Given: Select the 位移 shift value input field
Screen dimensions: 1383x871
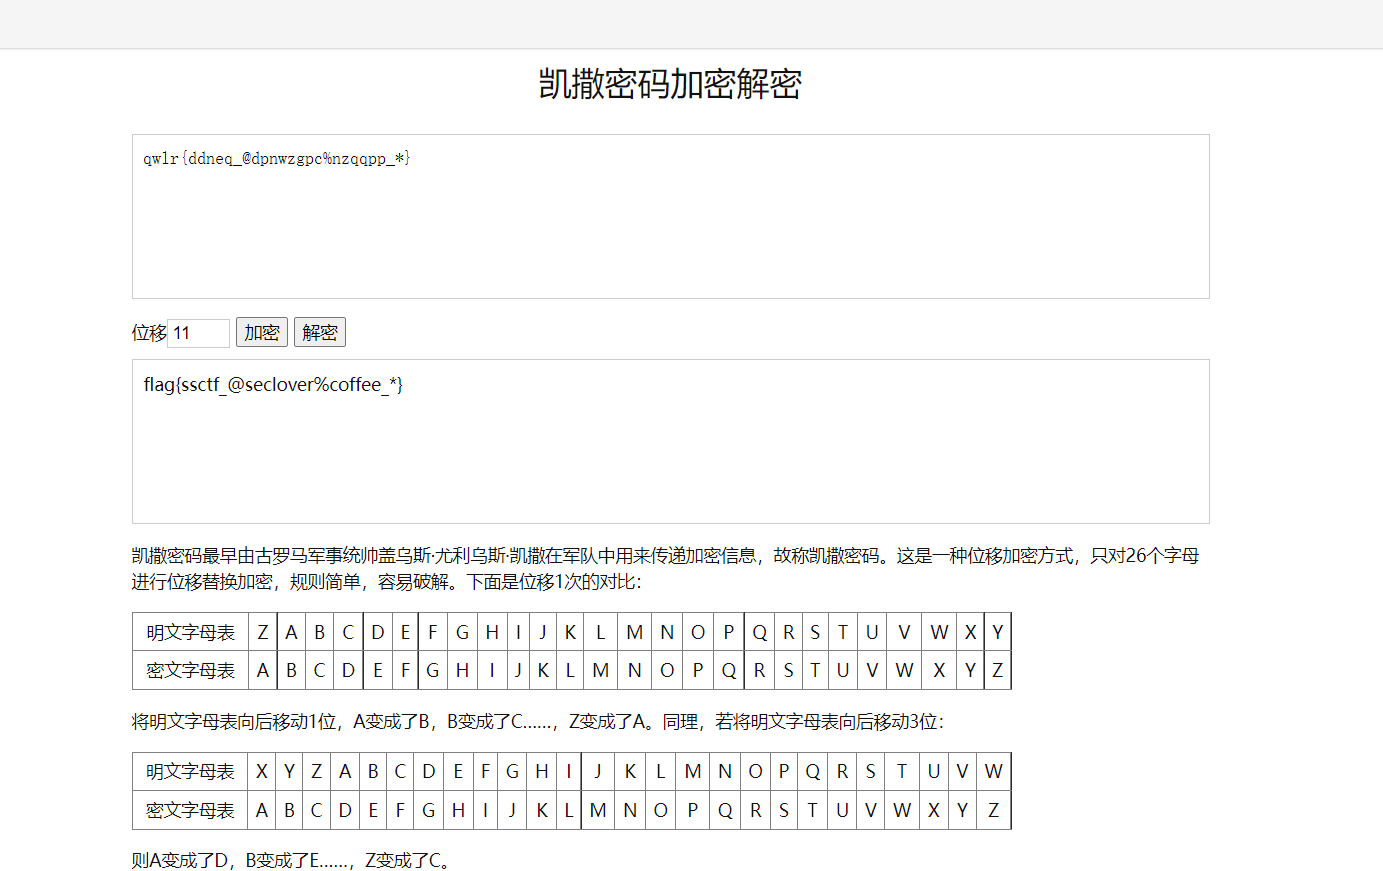Looking at the screenshot, I should click(x=198, y=332).
